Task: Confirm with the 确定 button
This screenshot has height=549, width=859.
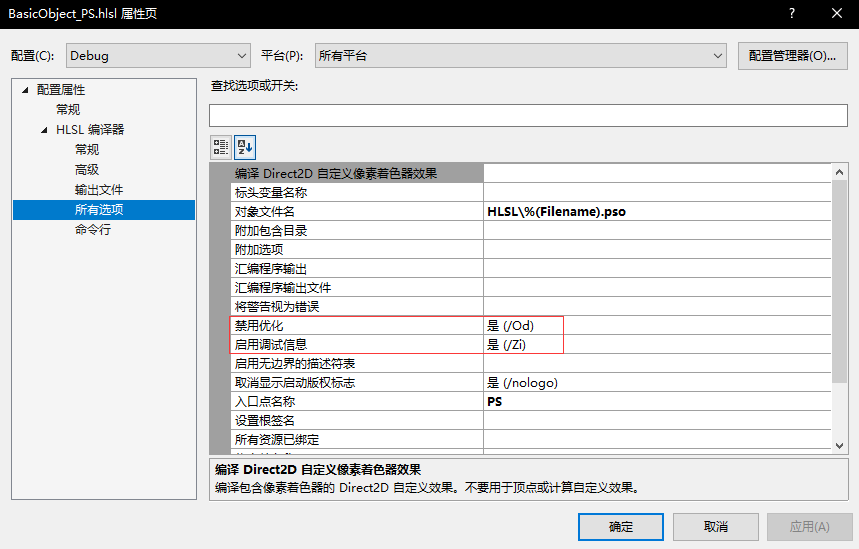Action: click(621, 527)
